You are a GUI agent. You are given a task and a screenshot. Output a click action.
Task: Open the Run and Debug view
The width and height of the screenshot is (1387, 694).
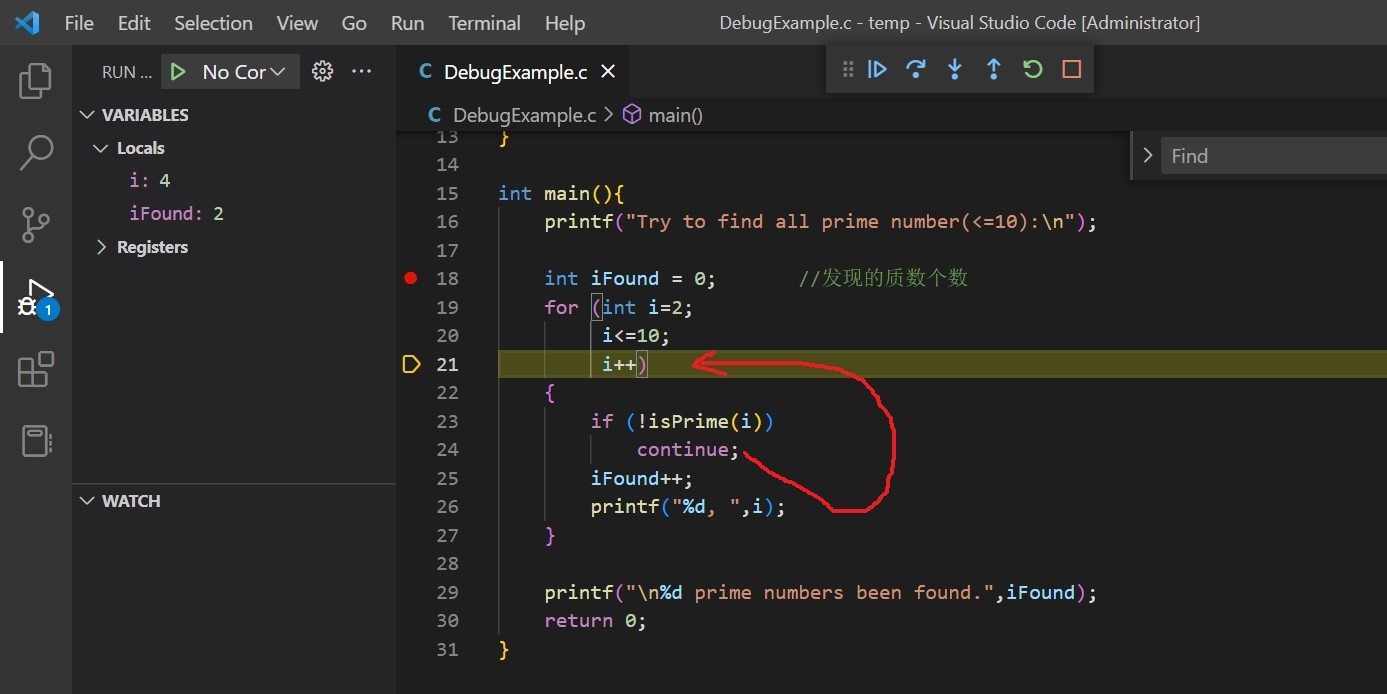[36, 299]
